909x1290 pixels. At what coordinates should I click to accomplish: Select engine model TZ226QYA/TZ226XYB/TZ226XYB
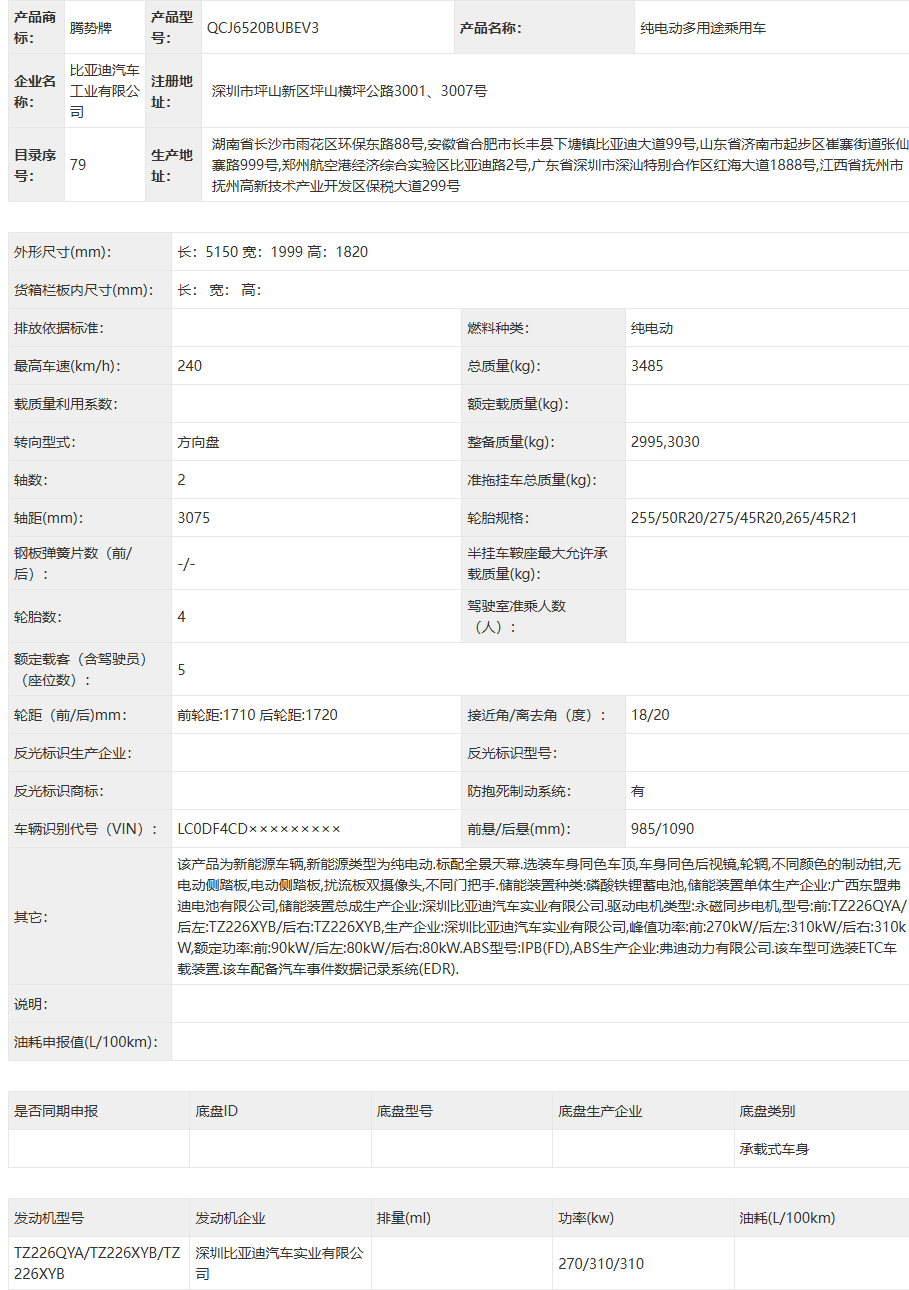(97, 1263)
